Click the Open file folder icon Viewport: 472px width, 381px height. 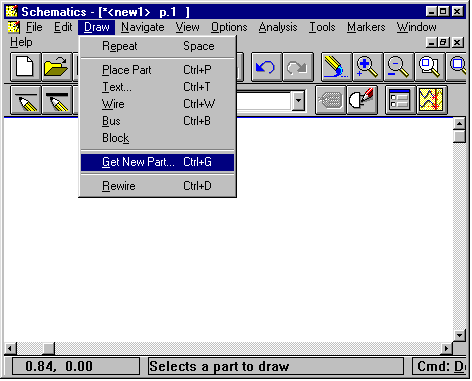(x=57, y=67)
